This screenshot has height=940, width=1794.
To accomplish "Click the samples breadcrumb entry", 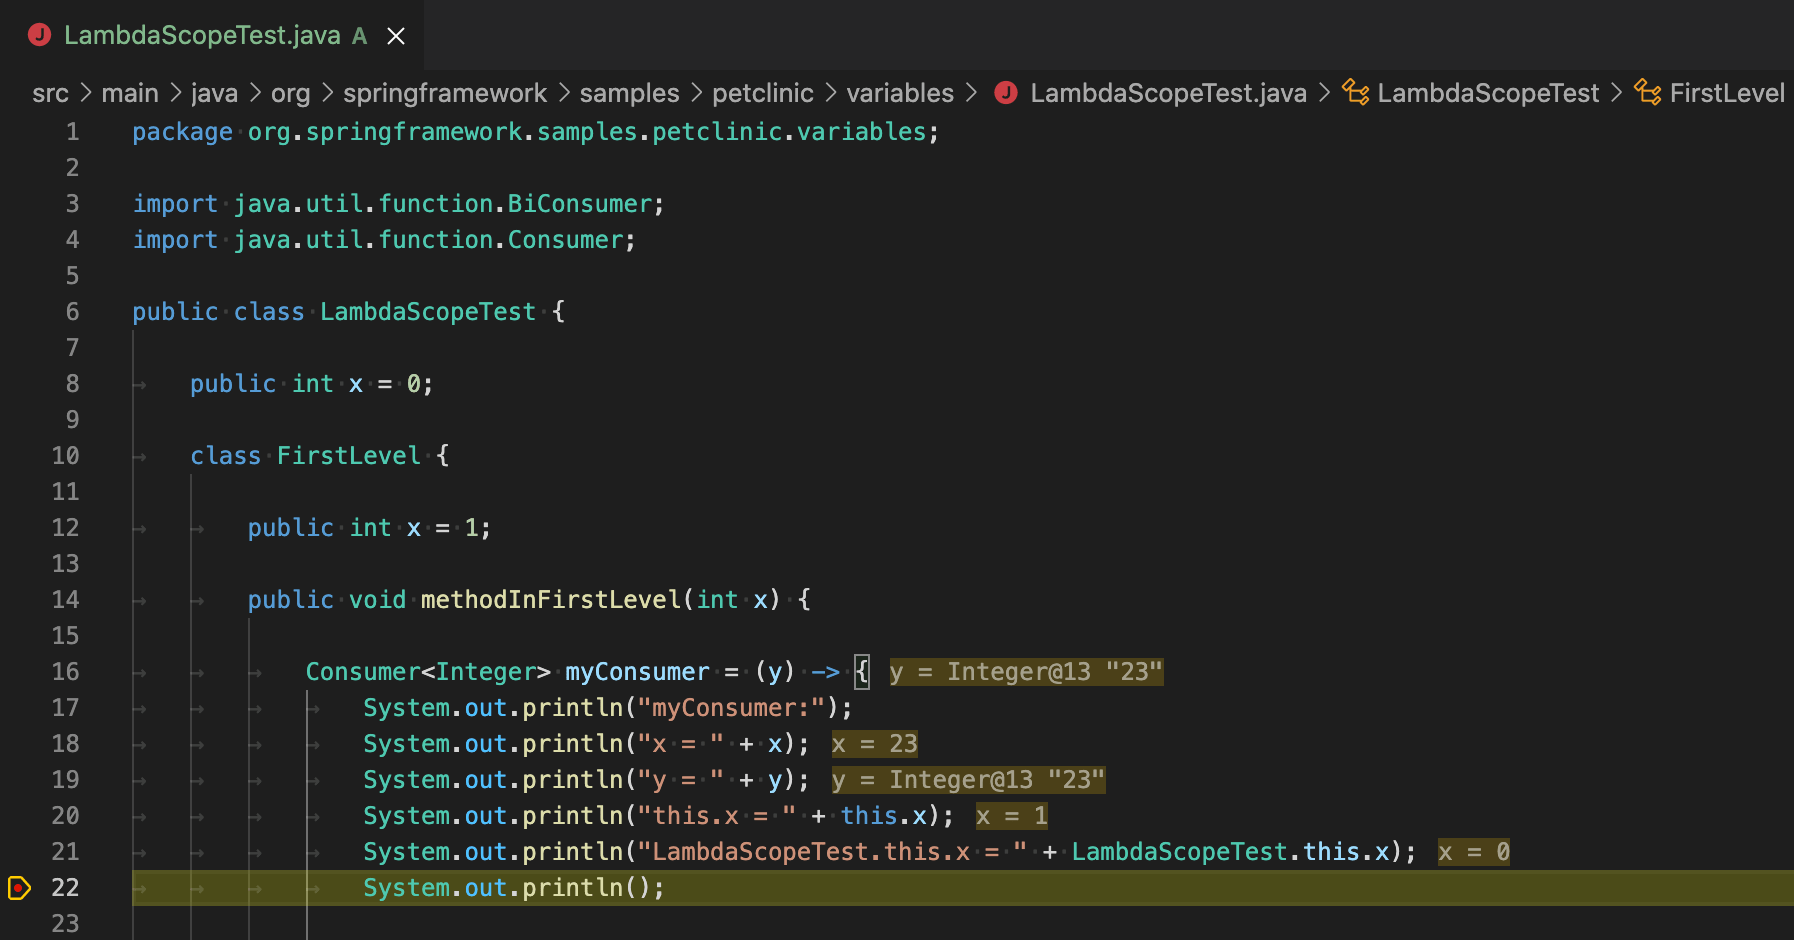I will pyautogui.click(x=629, y=92).
